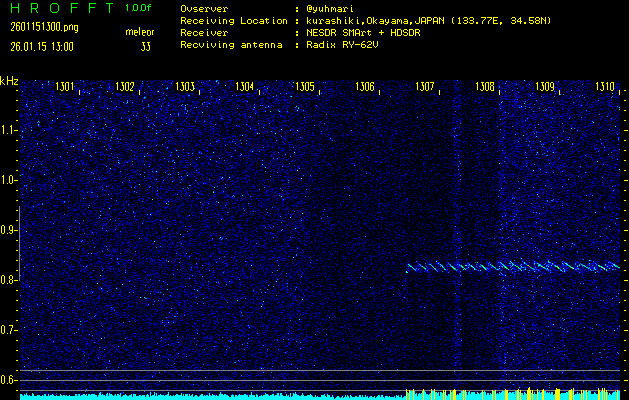Click the Receiver field label
Image resolution: width=629 pixels, height=400 pixels.
click(x=204, y=33)
